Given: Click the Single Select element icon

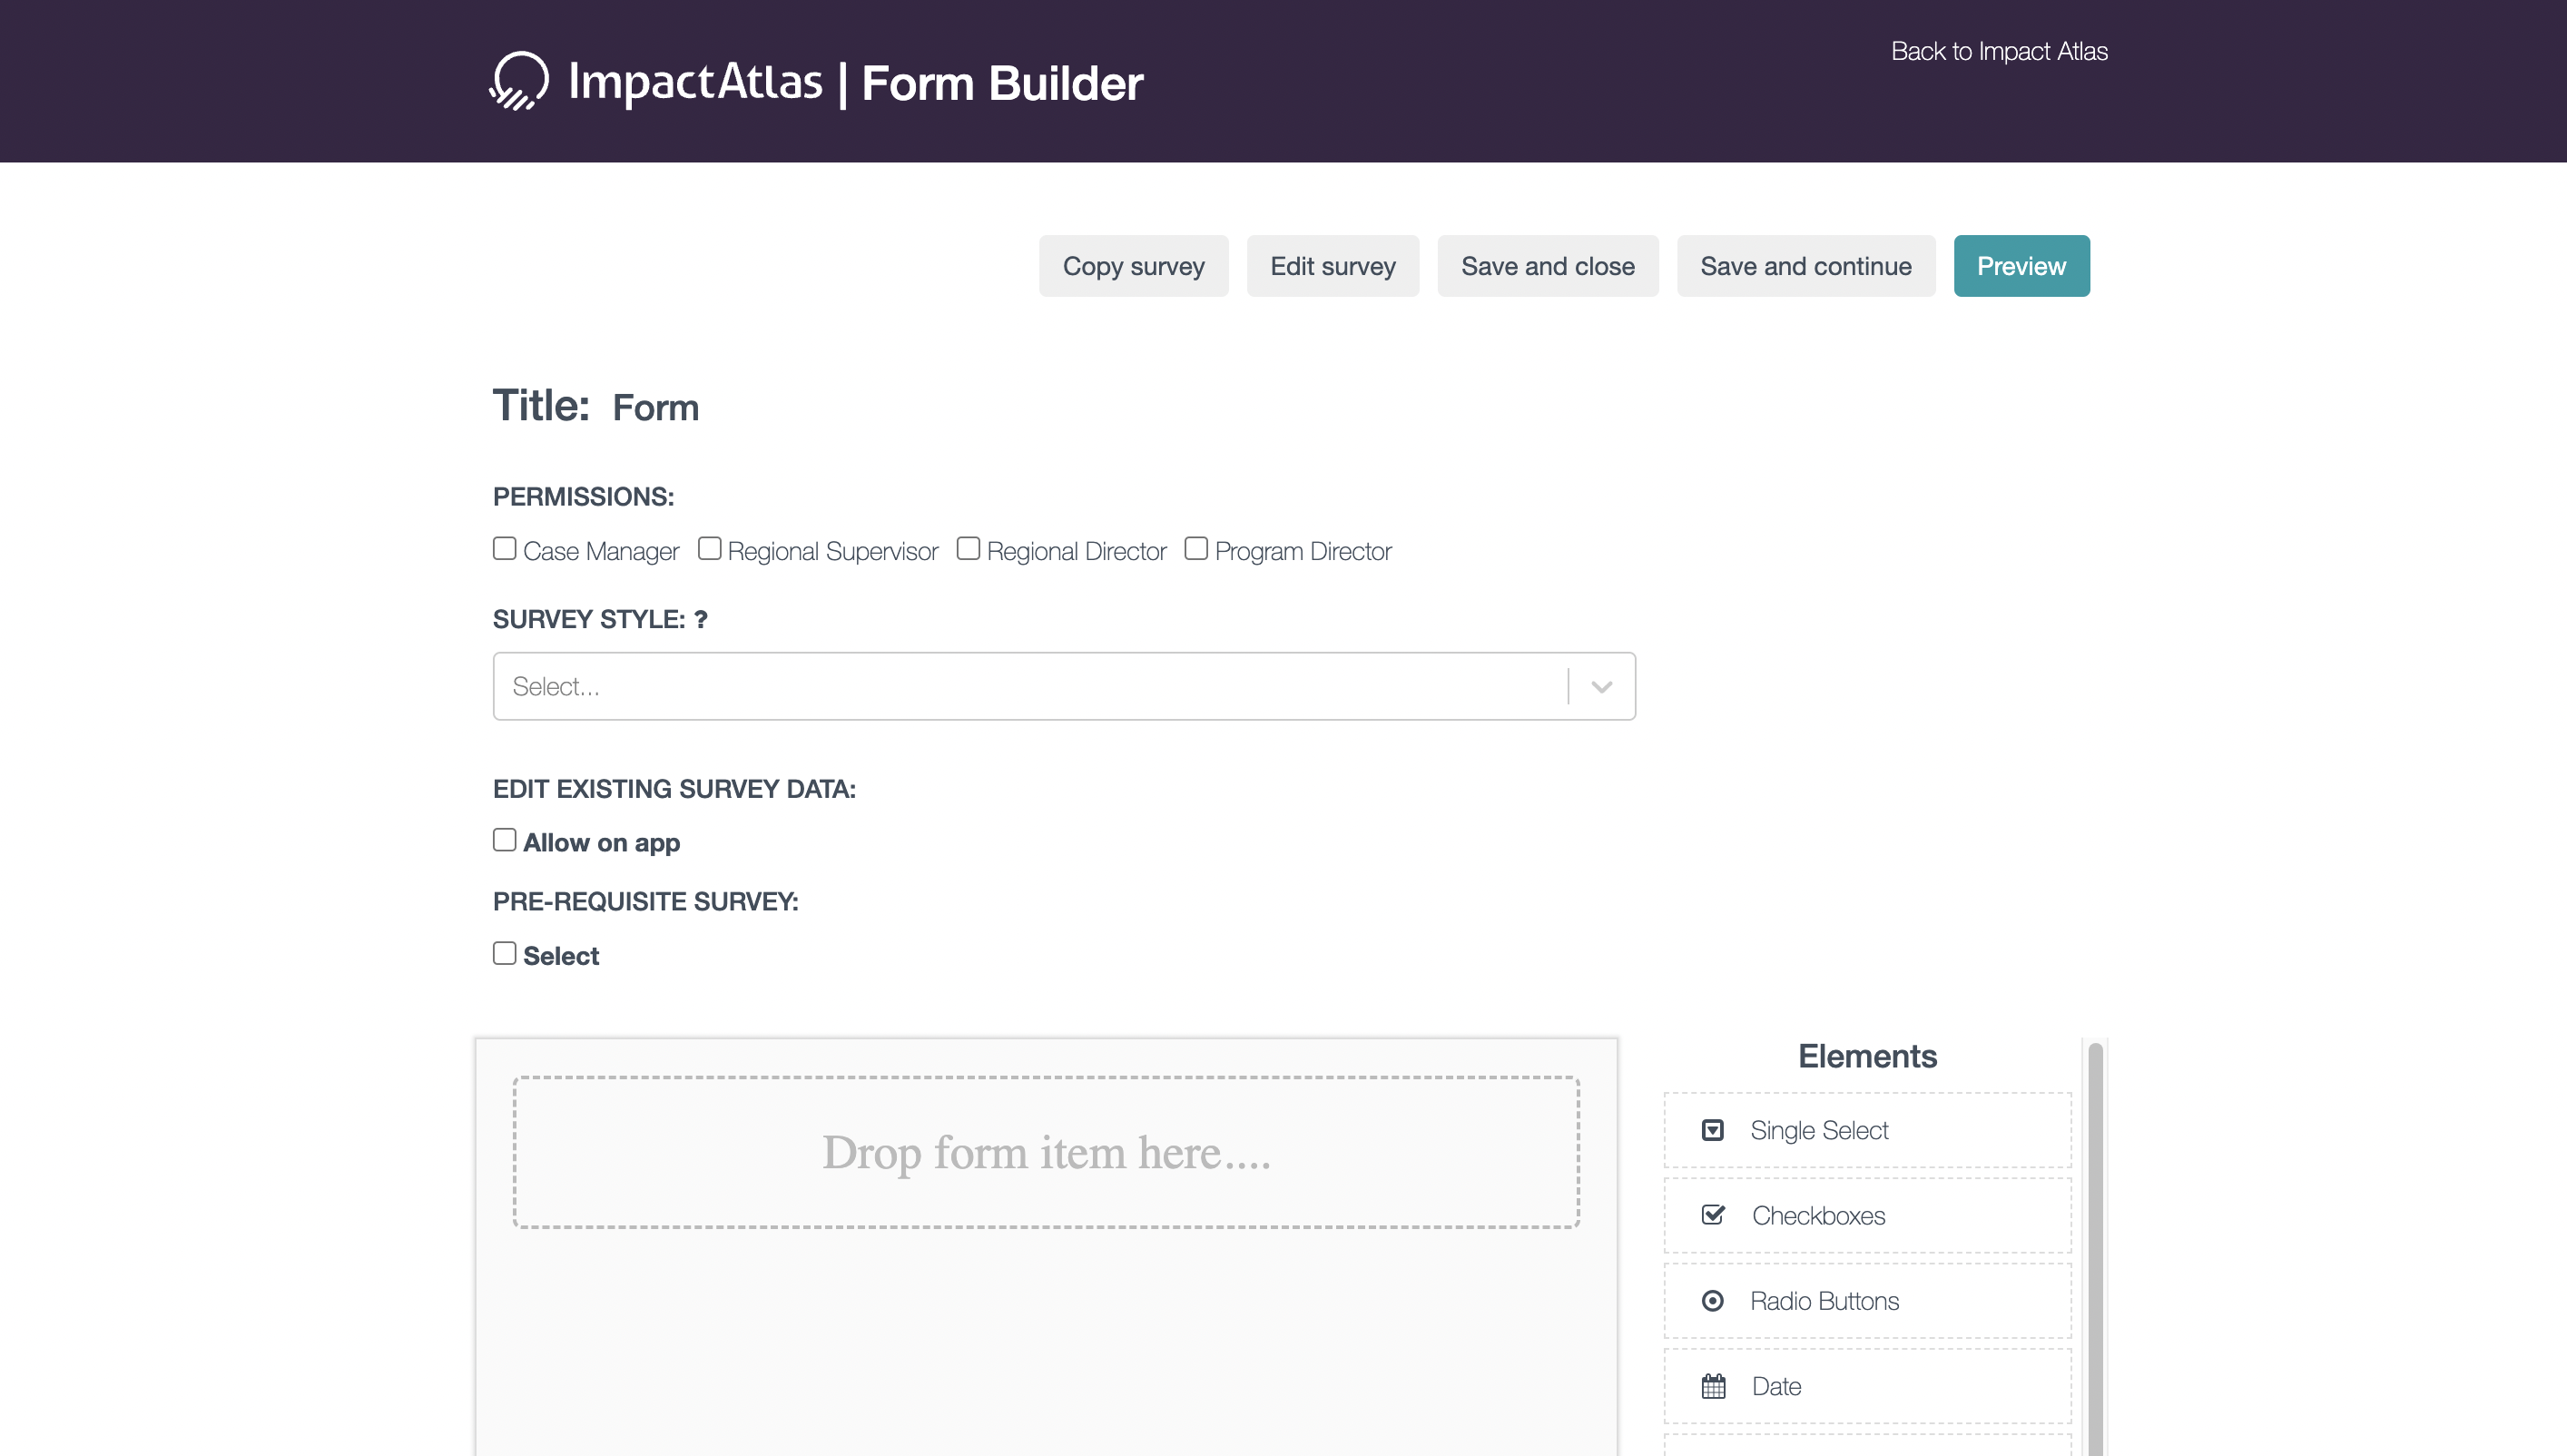Looking at the screenshot, I should tap(1712, 1130).
